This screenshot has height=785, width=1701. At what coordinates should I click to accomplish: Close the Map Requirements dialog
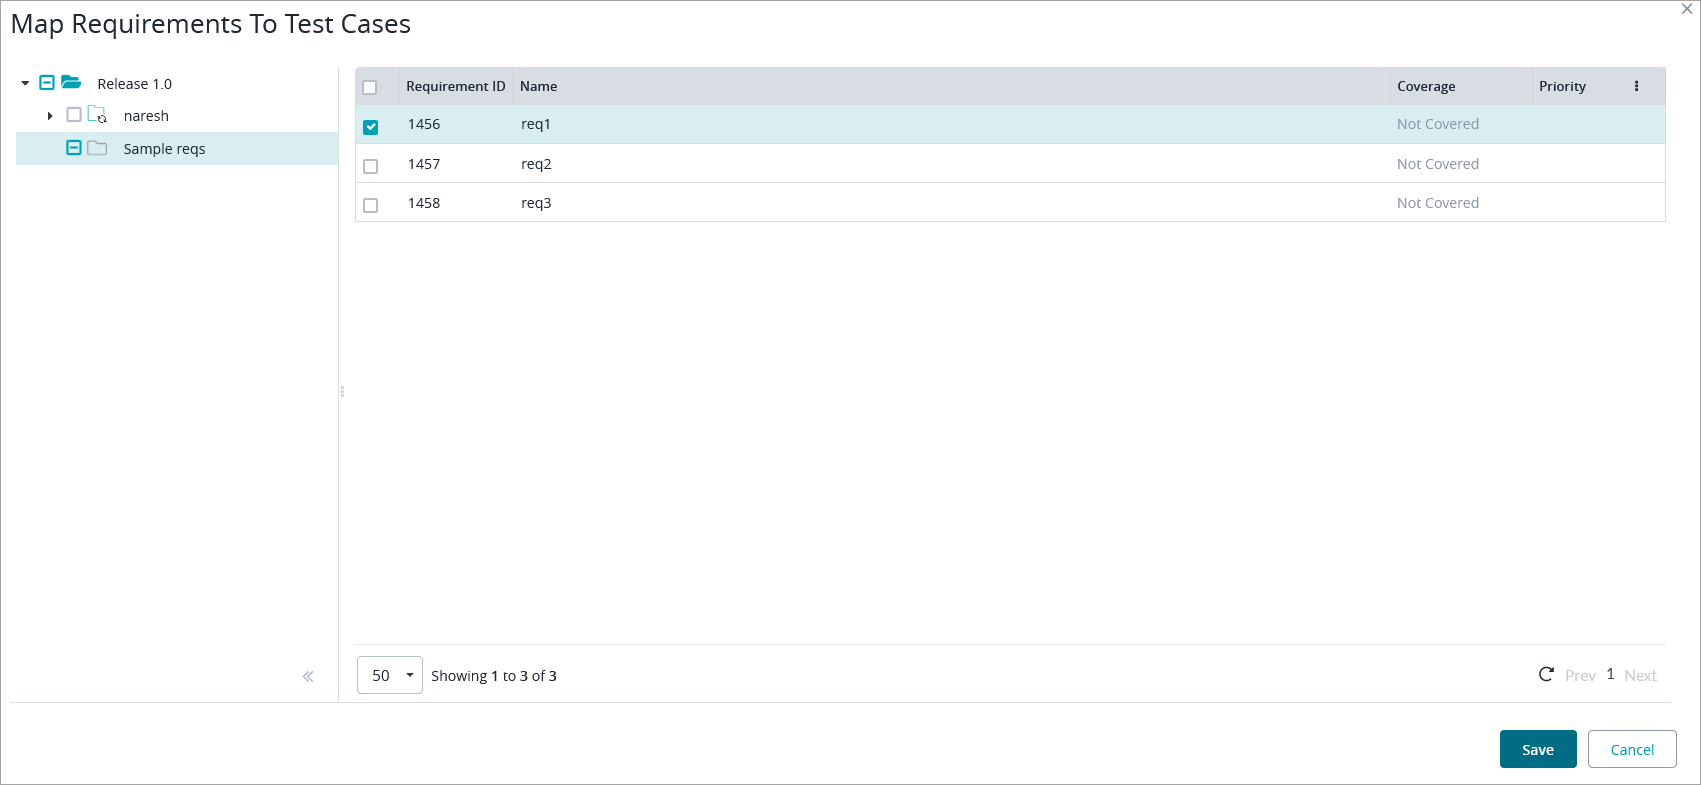coord(1687,9)
